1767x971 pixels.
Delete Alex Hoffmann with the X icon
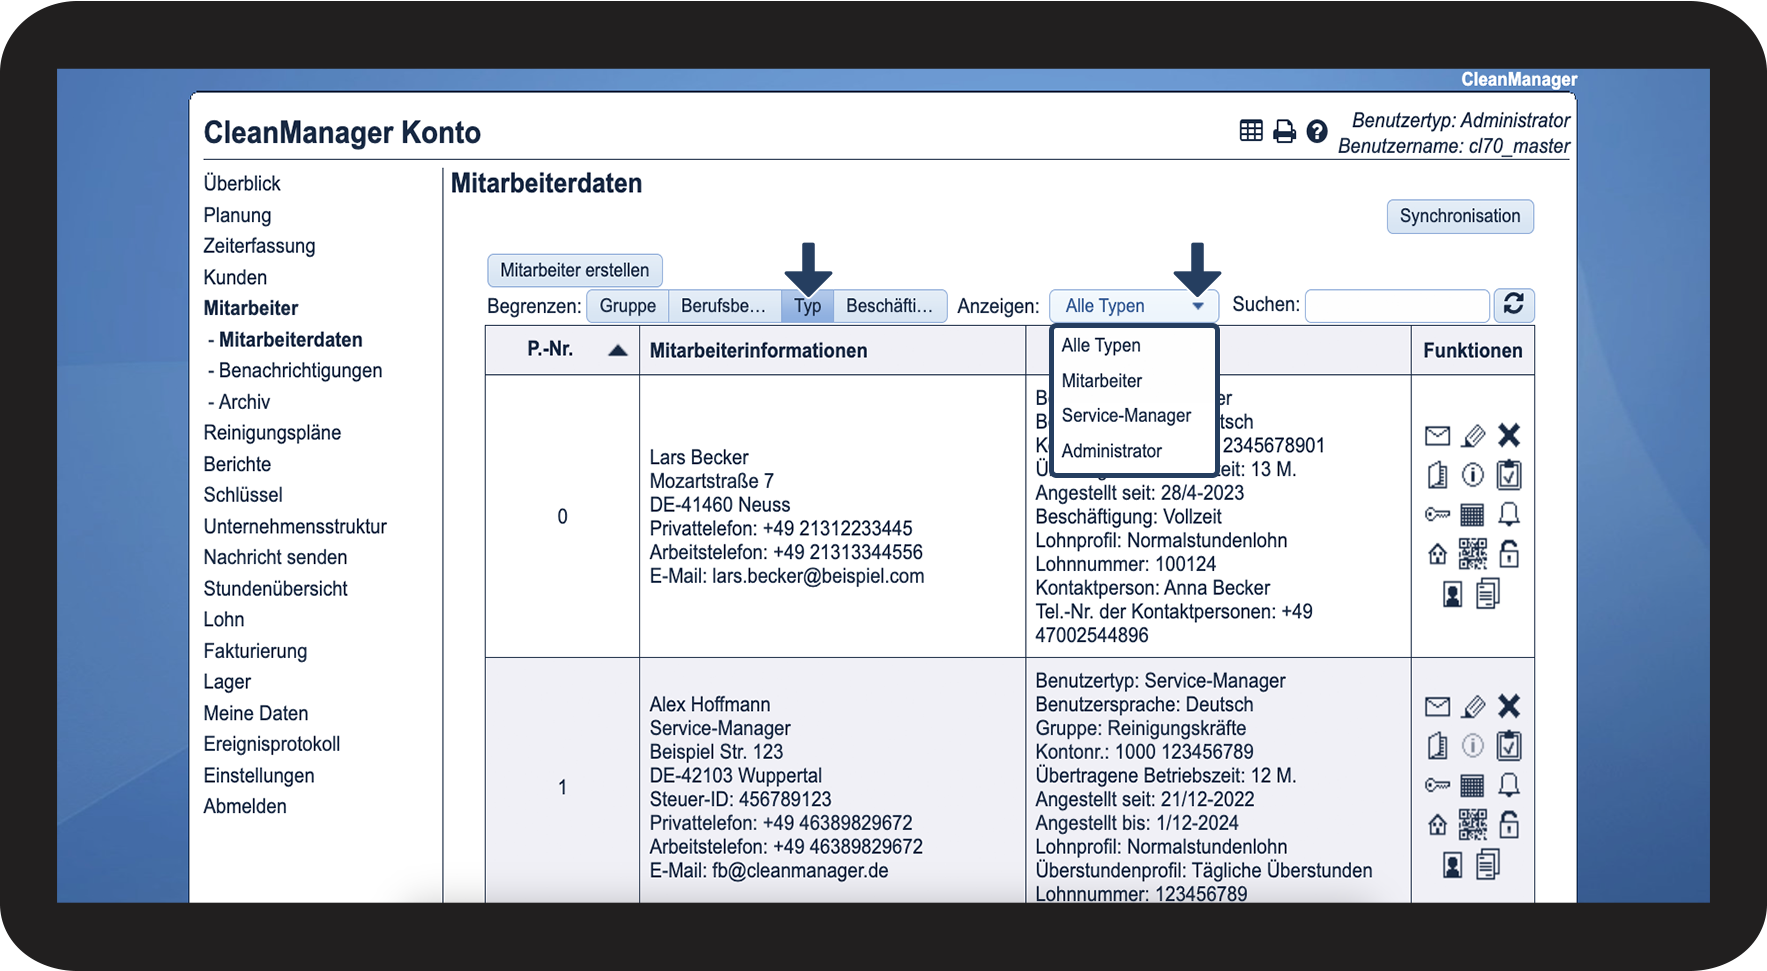(x=1509, y=706)
